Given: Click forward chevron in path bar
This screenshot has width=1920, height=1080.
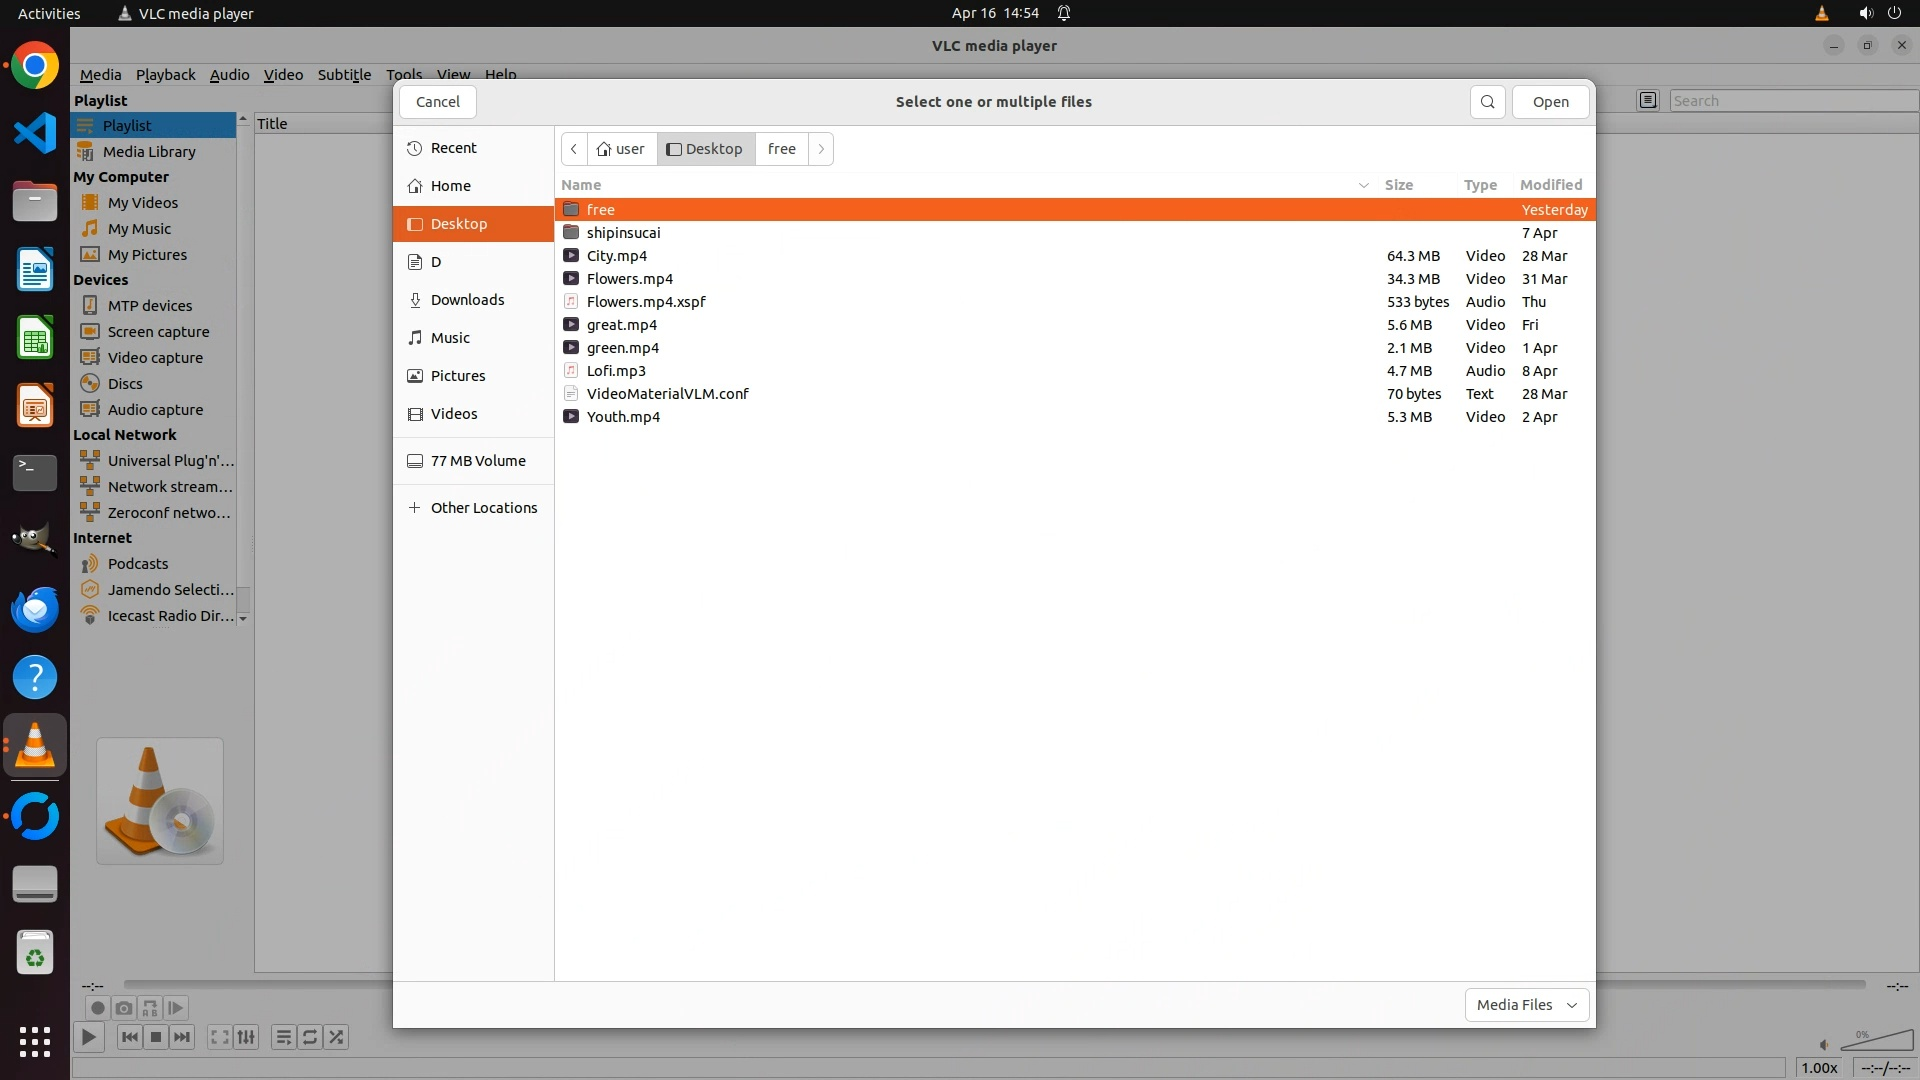Looking at the screenshot, I should click(x=821, y=149).
